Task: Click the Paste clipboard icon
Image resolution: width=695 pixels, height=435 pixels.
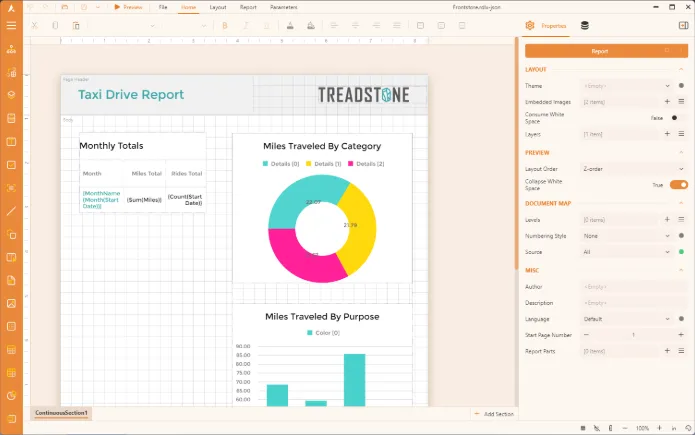Action: coord(76,26)
